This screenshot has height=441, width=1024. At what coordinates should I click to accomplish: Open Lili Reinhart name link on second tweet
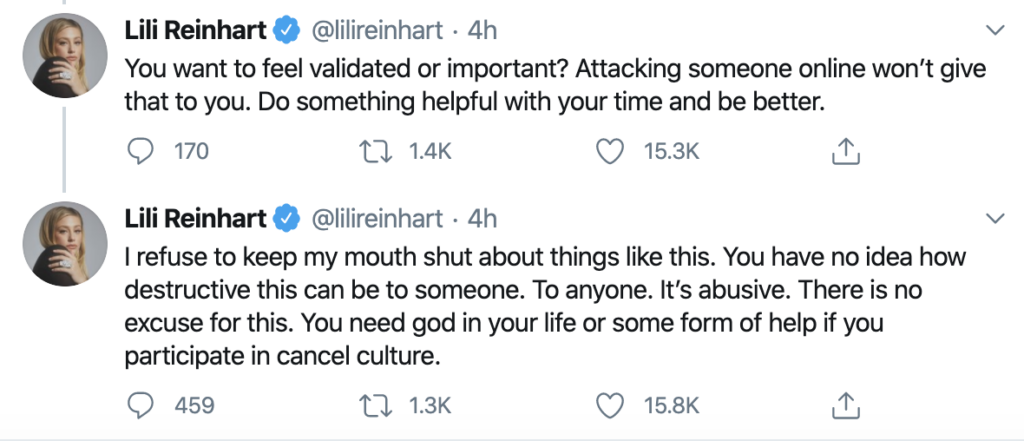[x=196, y=218]
